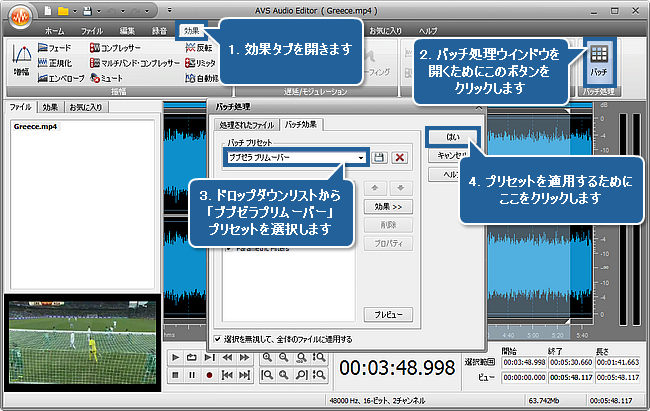Delete batch preset with red X icon
This screenshot has width=650, height=411.
point(400,158)
